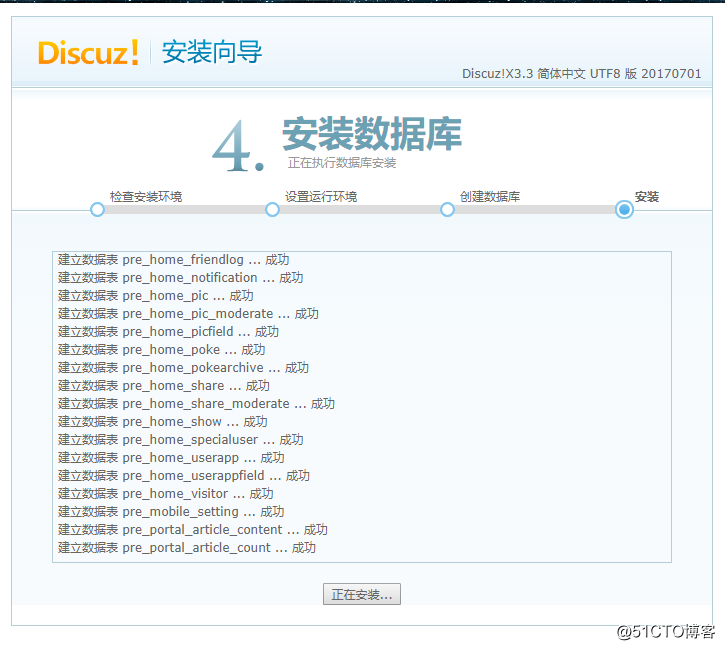Click the pre_home_pic_moderate log line
This screenshot has height=650, width=725.
pos(188,314)
